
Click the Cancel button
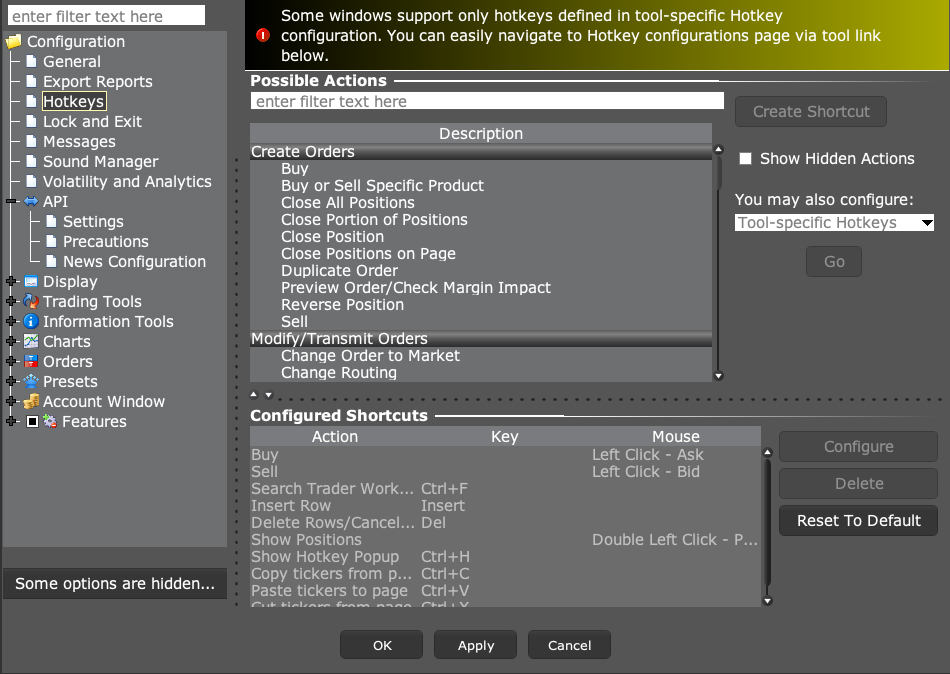(570, 646)
